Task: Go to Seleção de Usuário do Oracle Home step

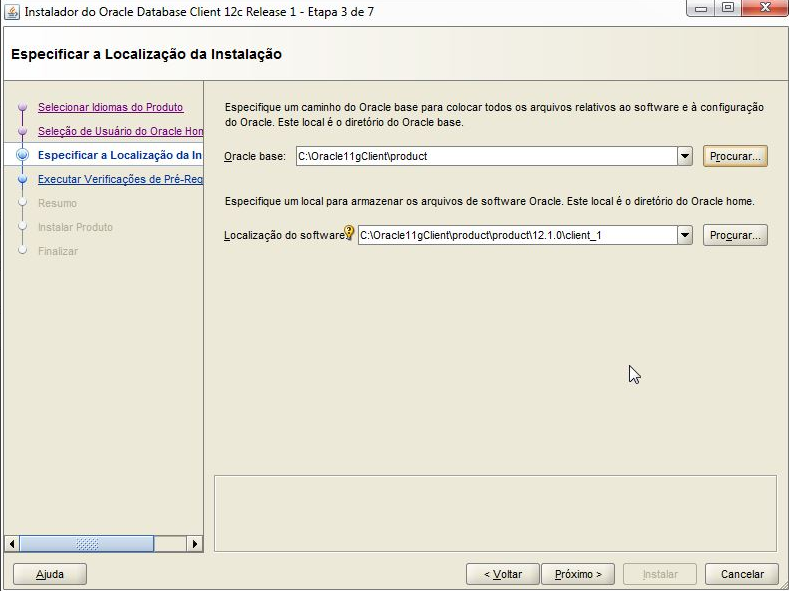Action: [120, 131]
